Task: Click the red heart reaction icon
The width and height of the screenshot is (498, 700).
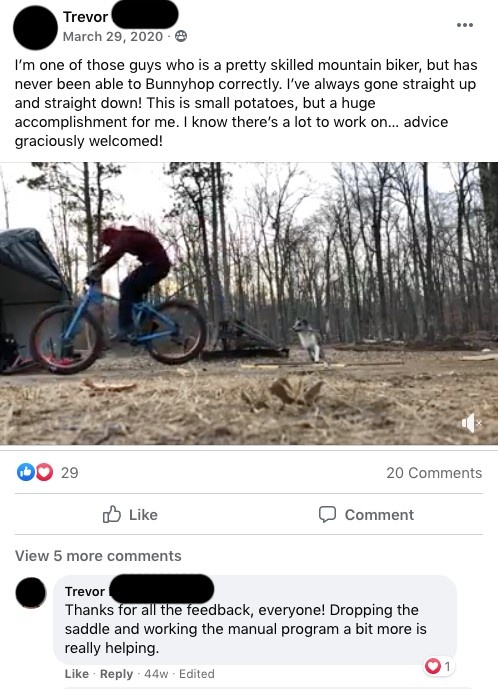Action: pos(44,472)
